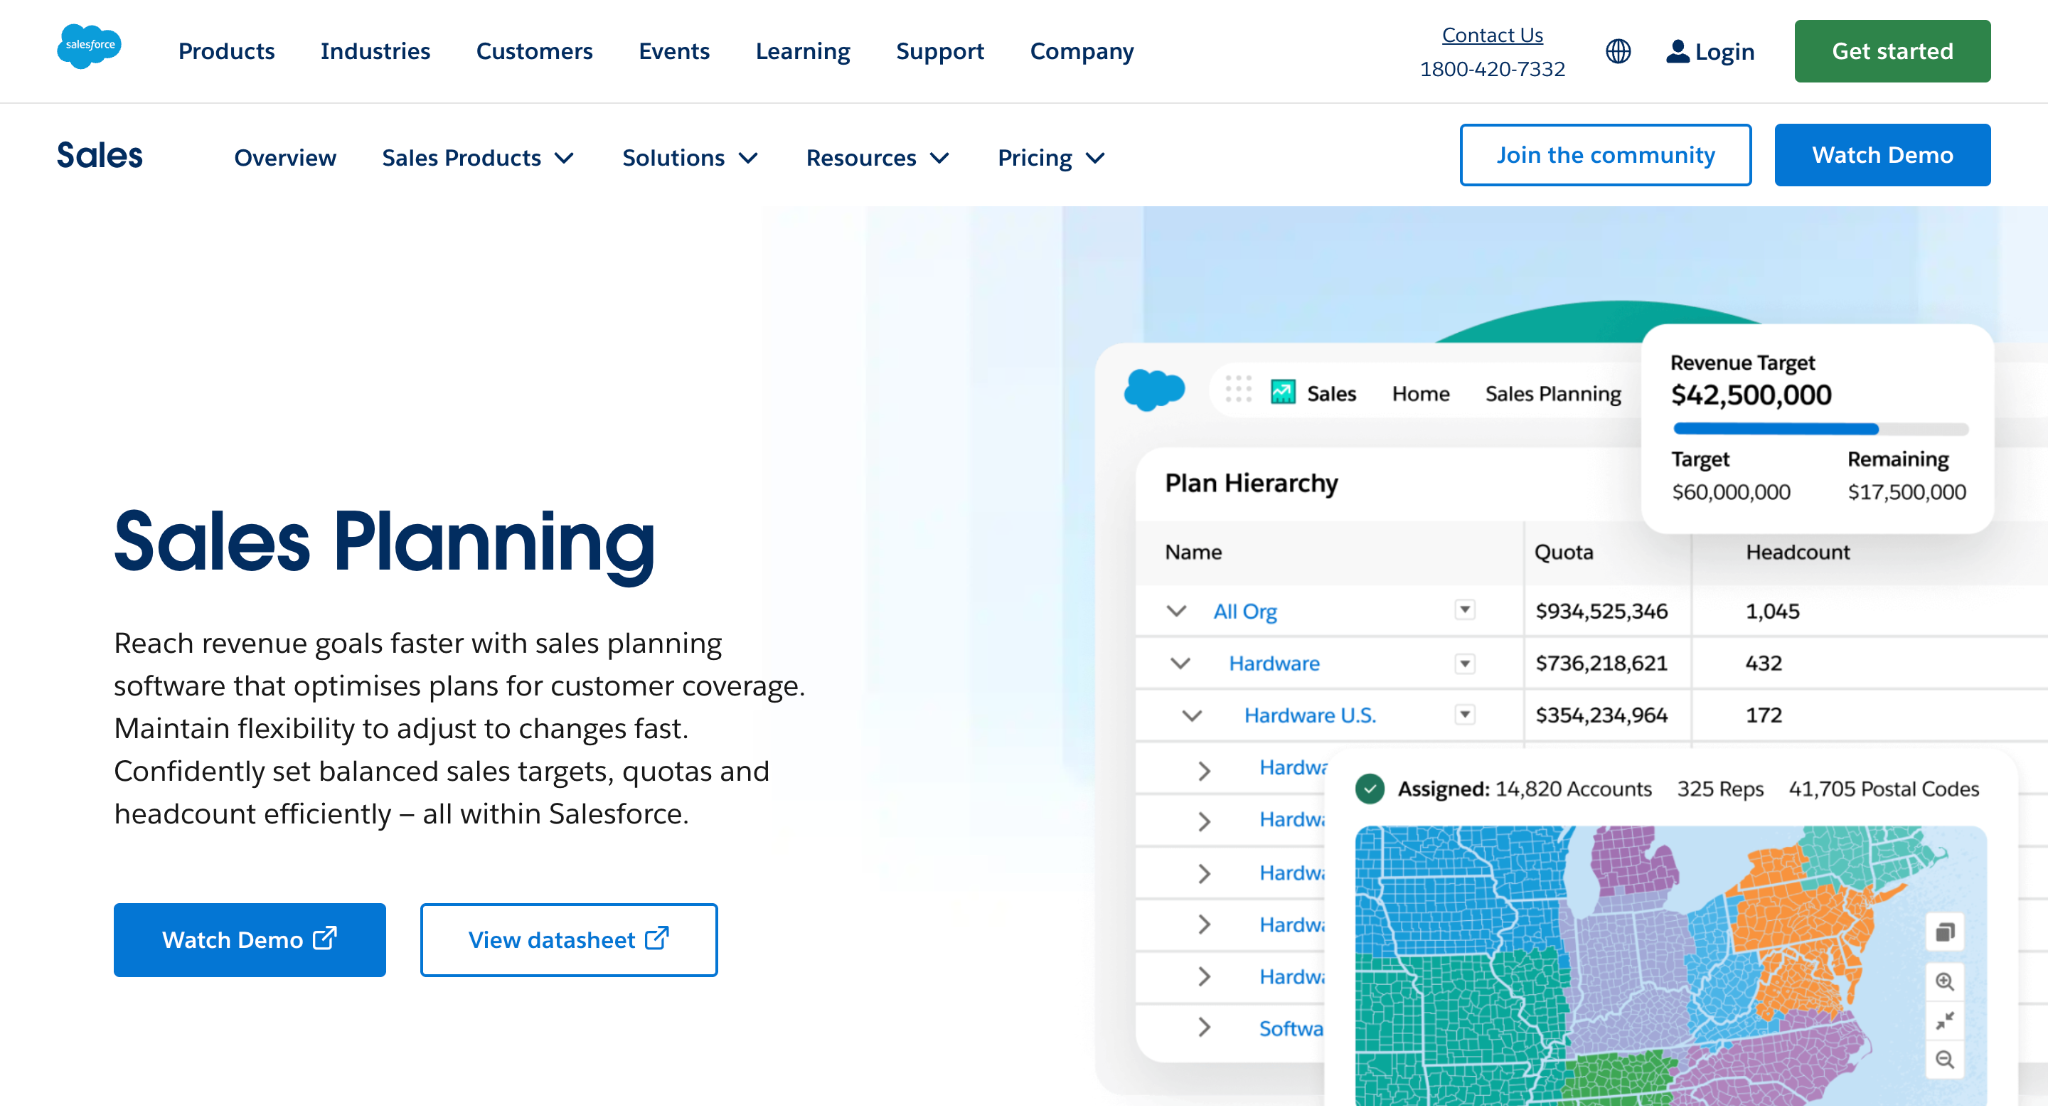Screen dimensions: 2048x1106
Task: Open the Customers menu
Action: coord(534,51)
